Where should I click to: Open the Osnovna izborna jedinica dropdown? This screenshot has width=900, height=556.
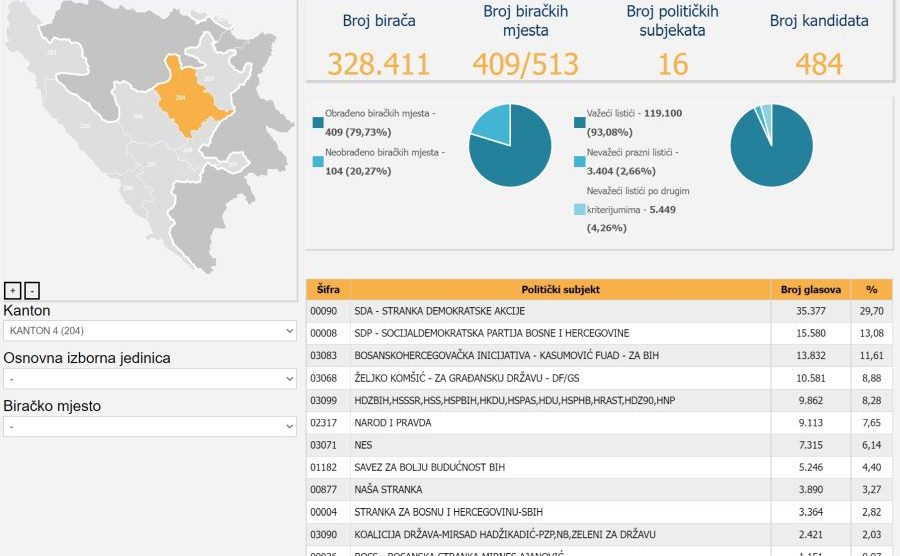pos(150,379)
